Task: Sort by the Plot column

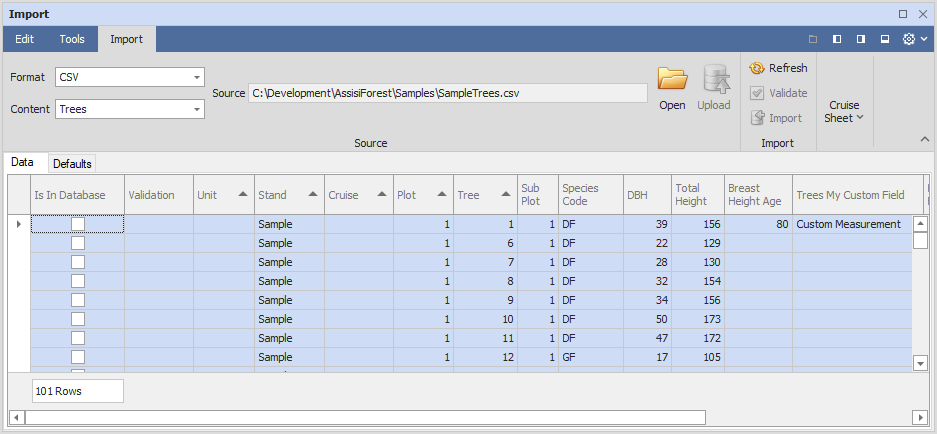Action: point(423,195)
